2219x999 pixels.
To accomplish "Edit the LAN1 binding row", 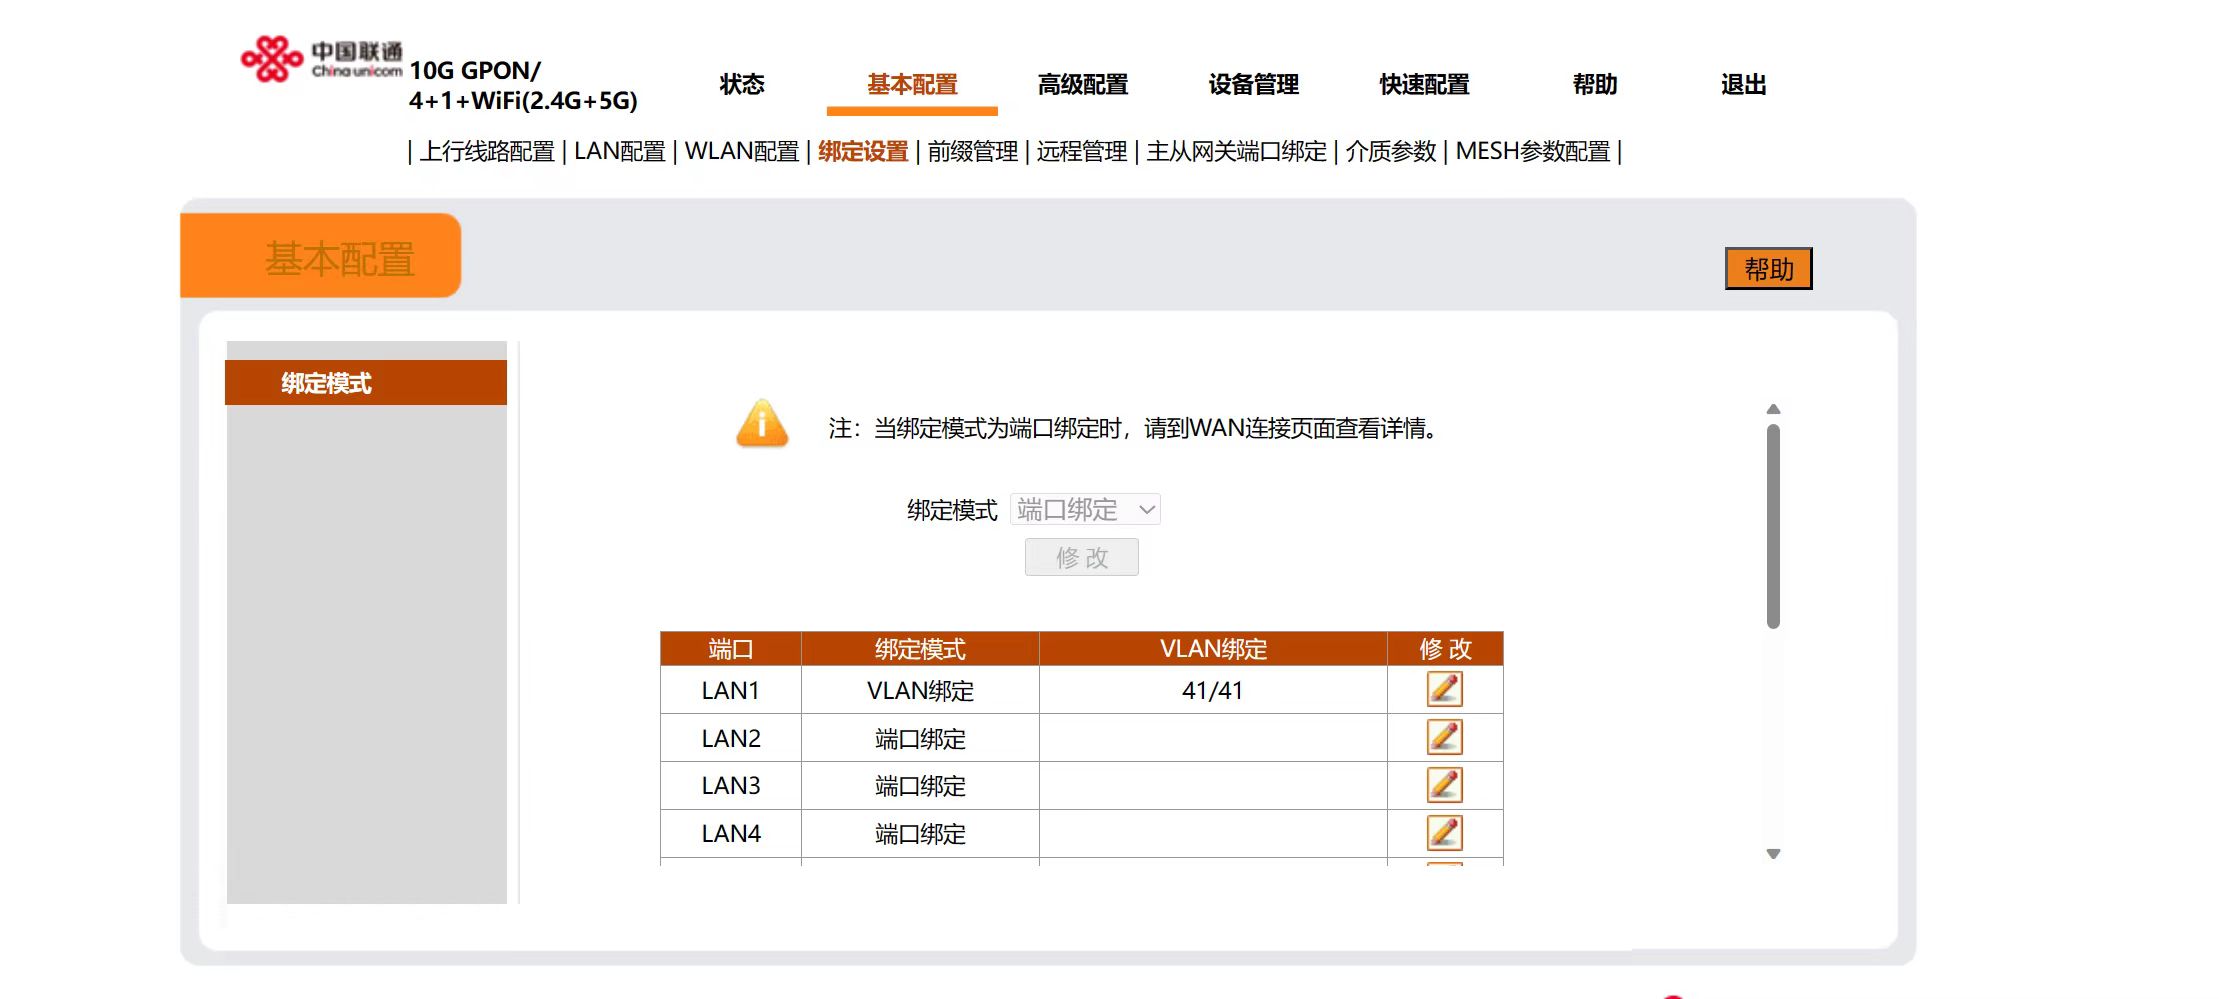I will [x=1444, y=689].
